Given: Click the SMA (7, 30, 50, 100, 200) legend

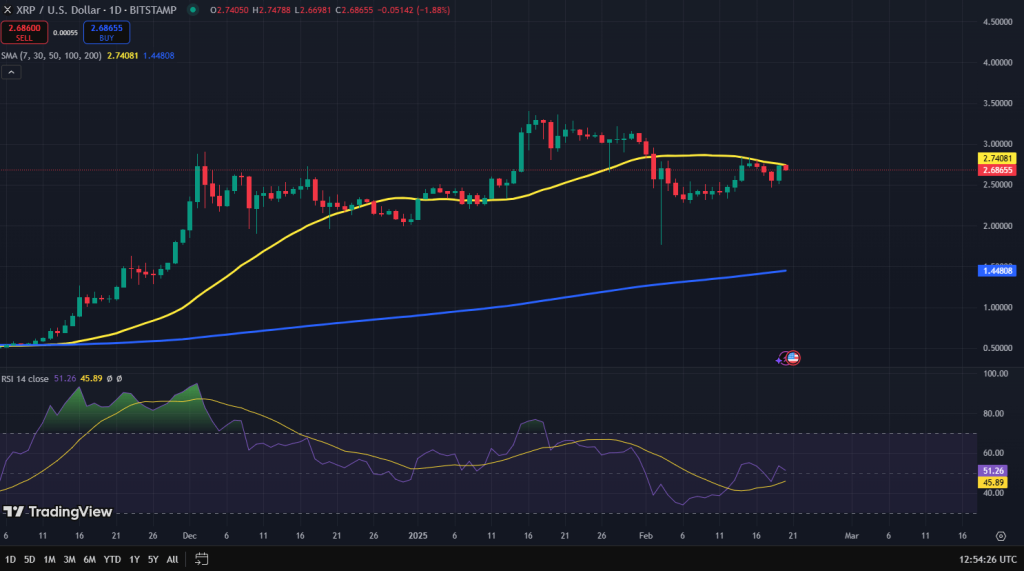Looking at the screenshot, I should click(x=51, y=56).
